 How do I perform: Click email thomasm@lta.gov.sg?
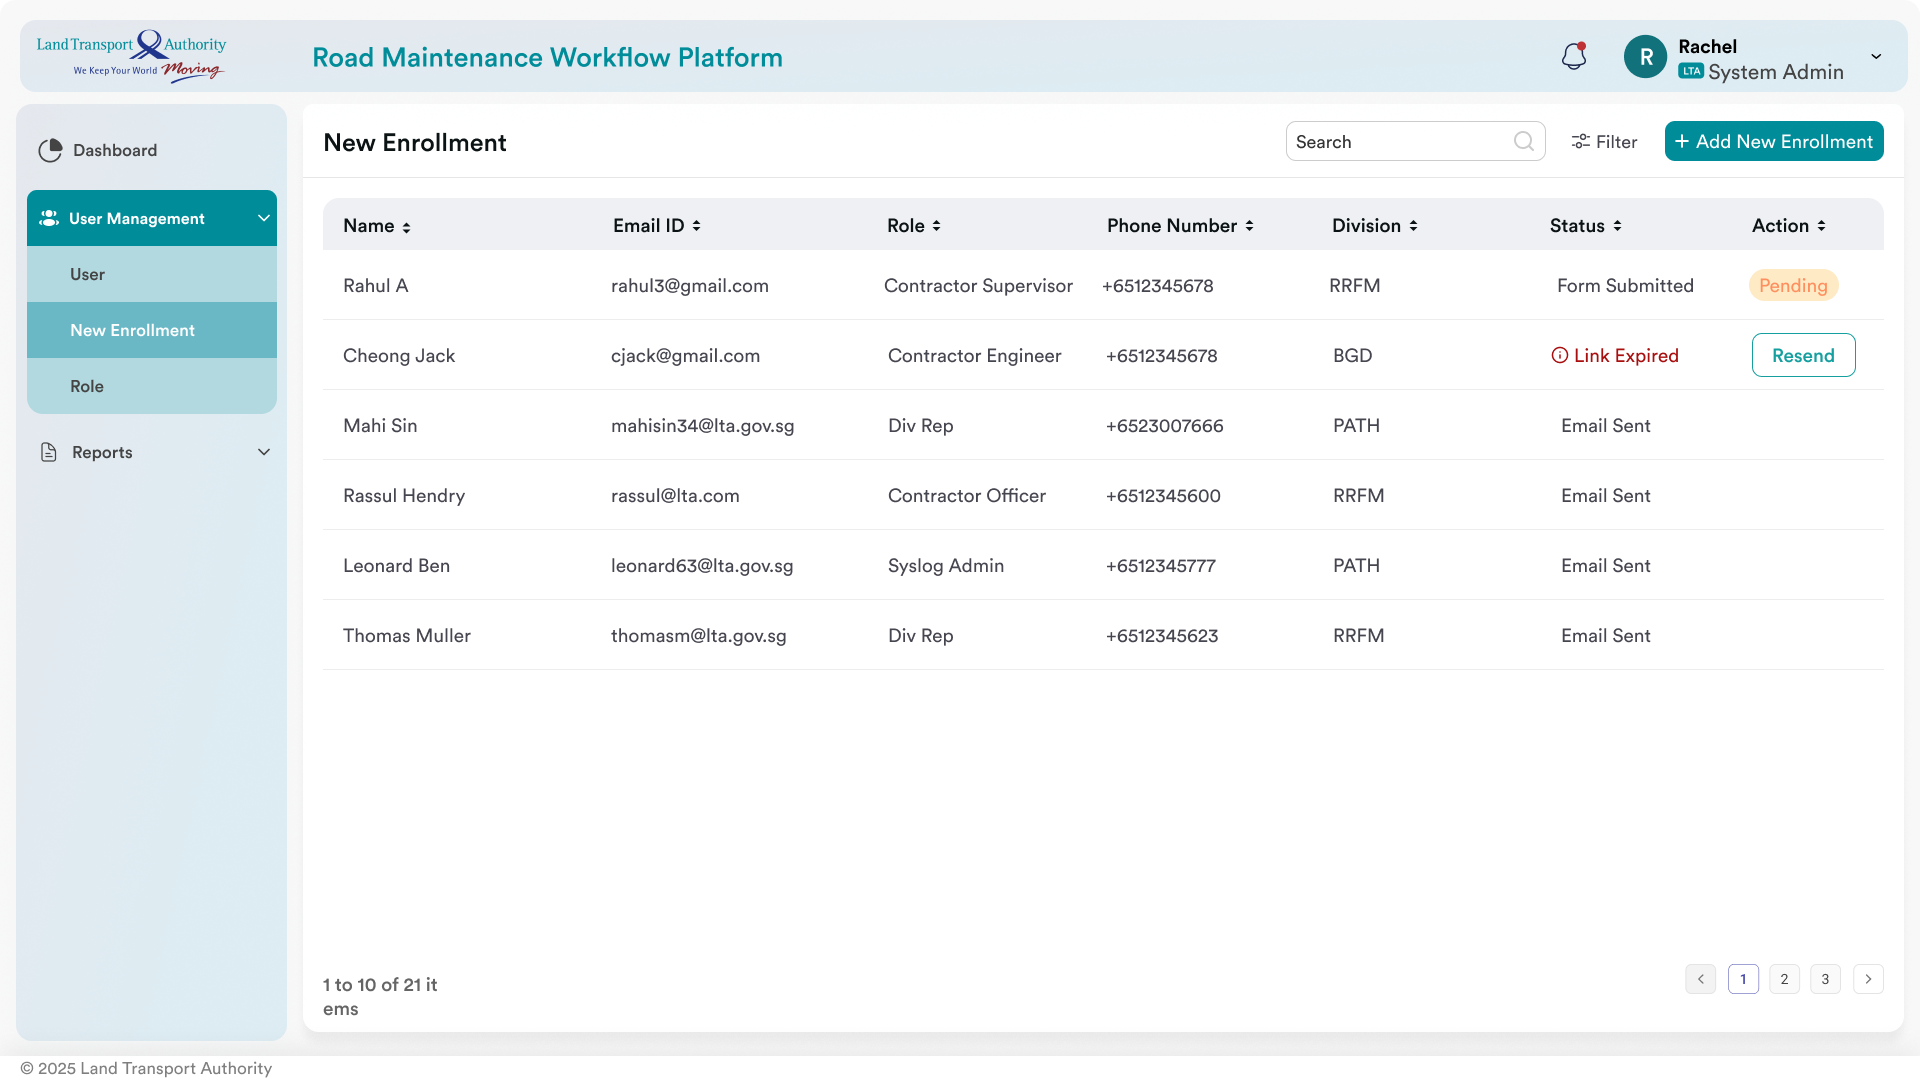click(698, 636)
